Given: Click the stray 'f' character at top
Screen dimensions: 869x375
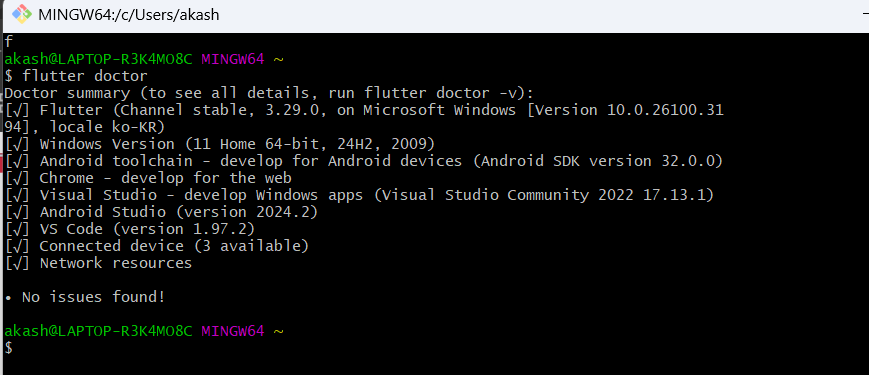Looking at the screenshot, I should point(8,42).
